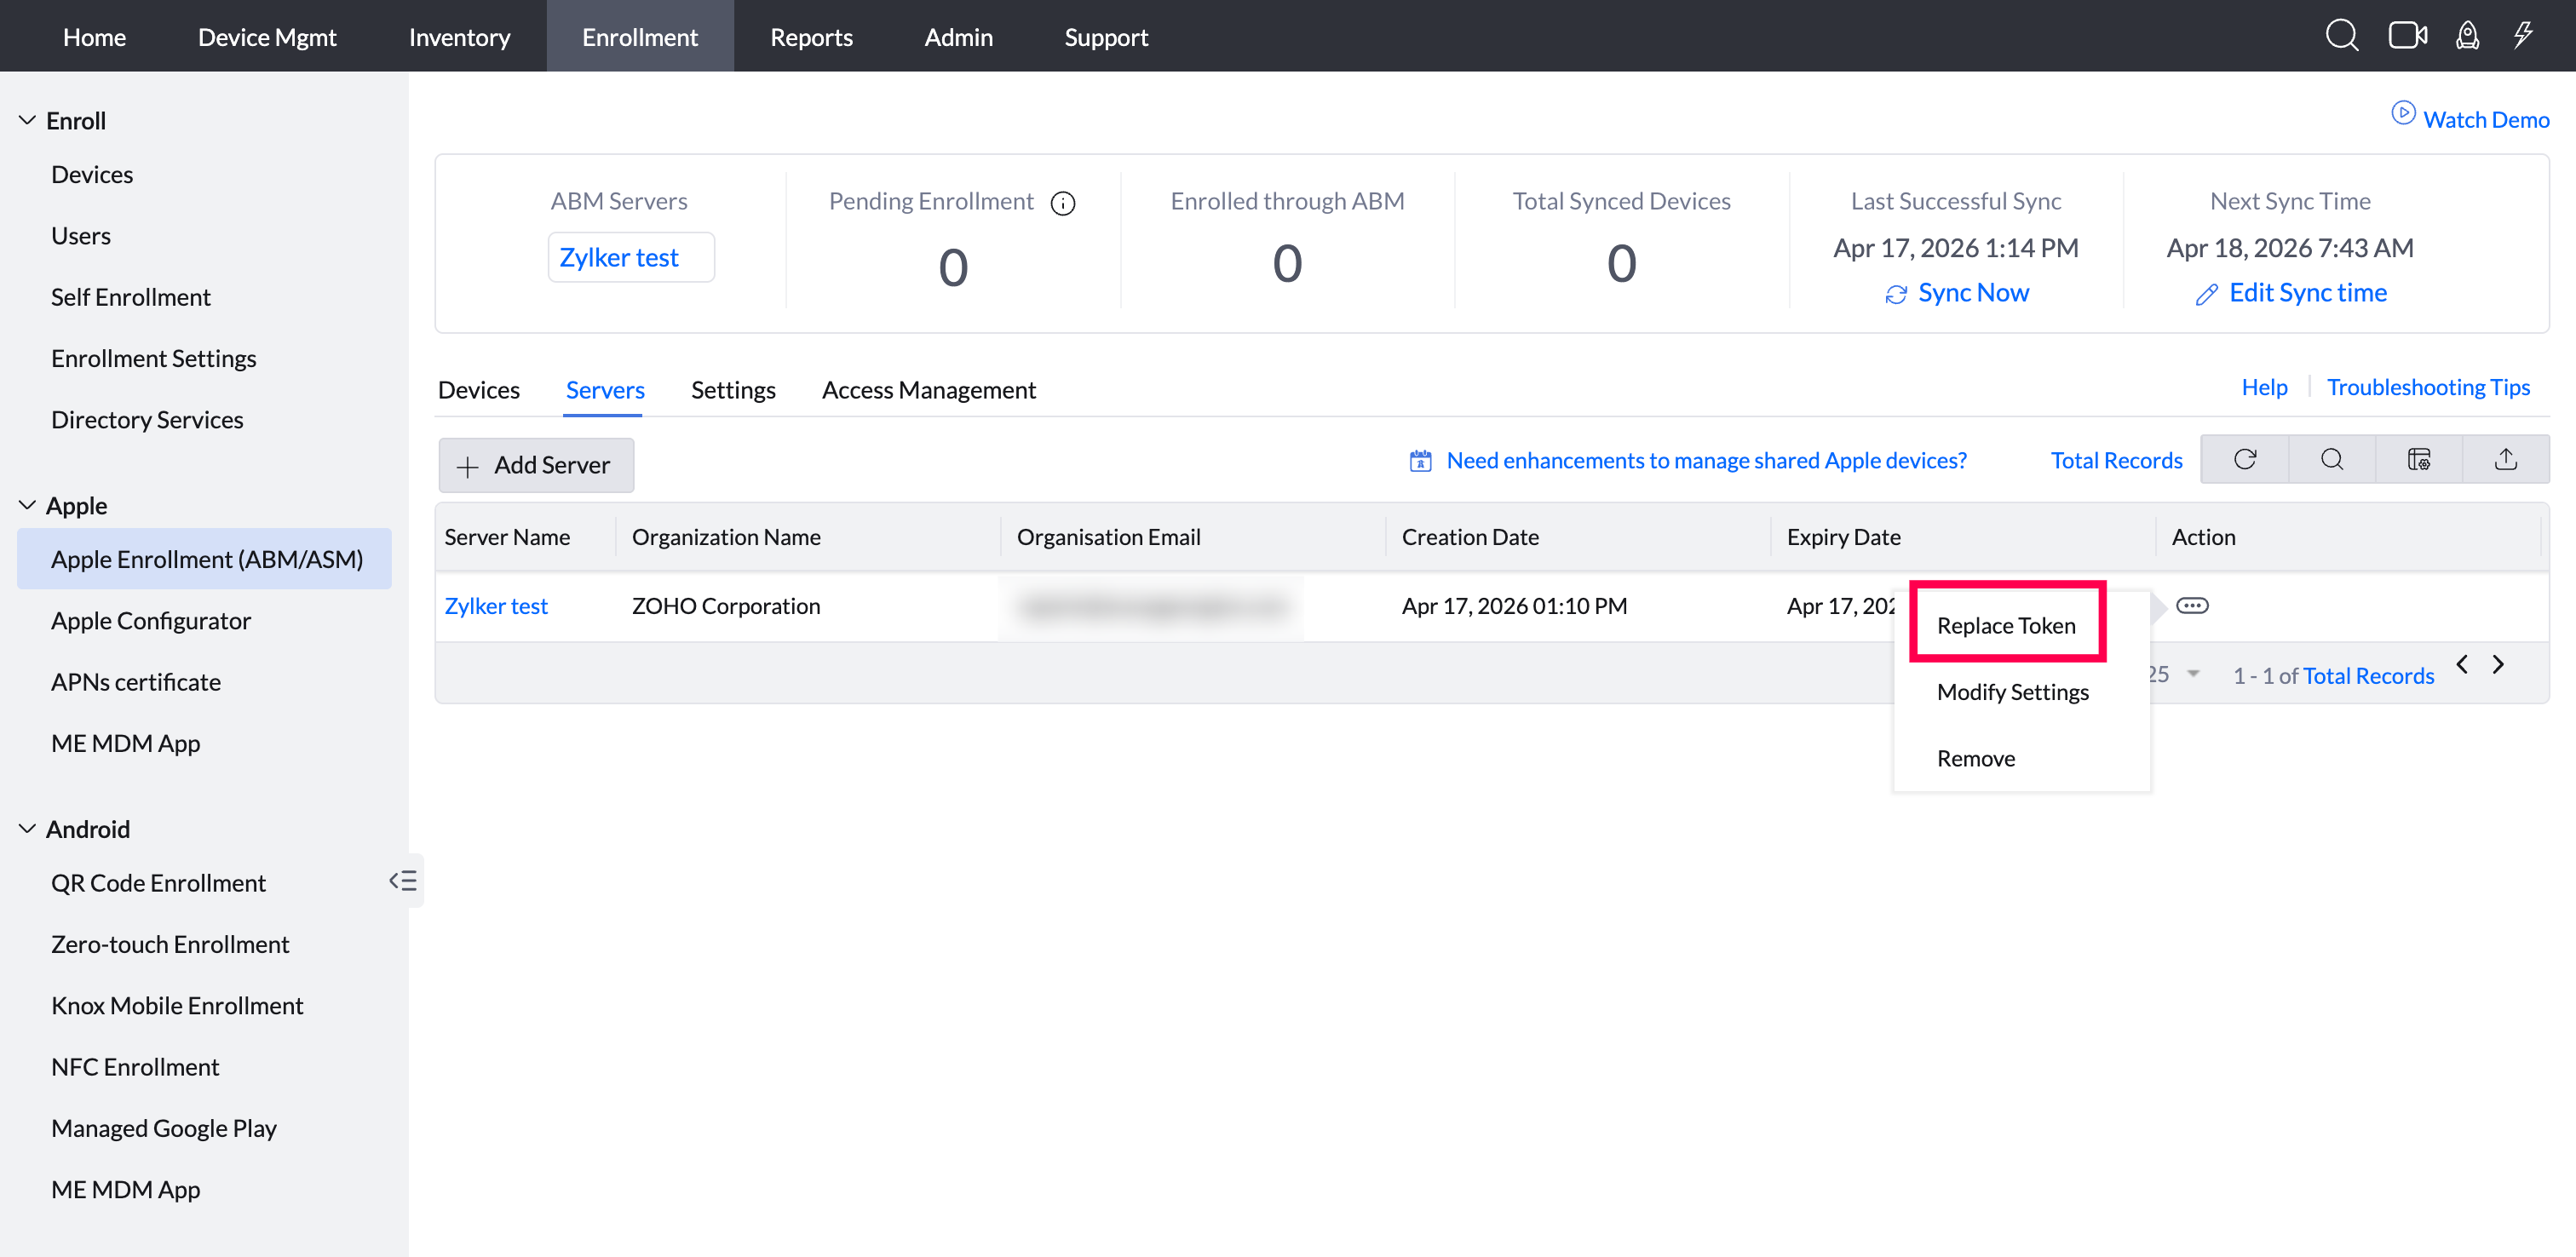Click the table search icon

(x=2331, y=459)
